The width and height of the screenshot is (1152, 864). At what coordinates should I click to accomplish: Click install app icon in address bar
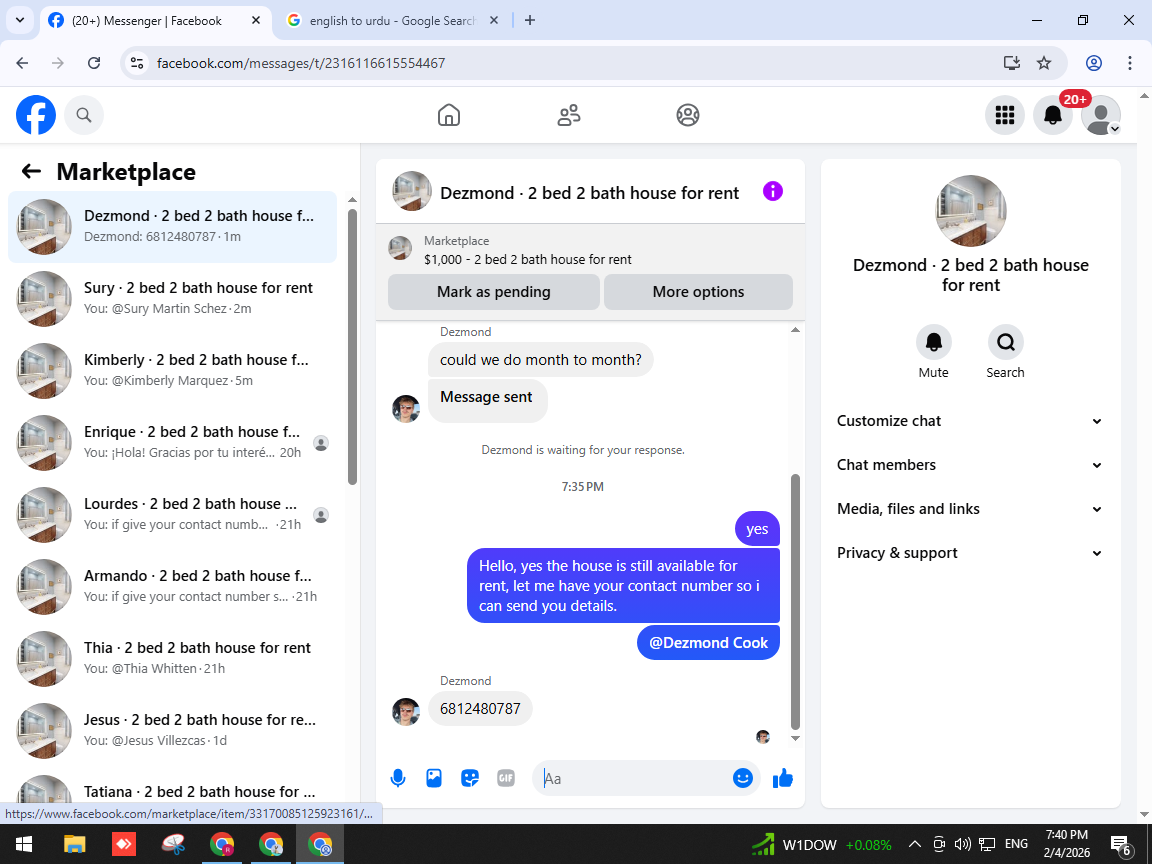coord(1012,63)
